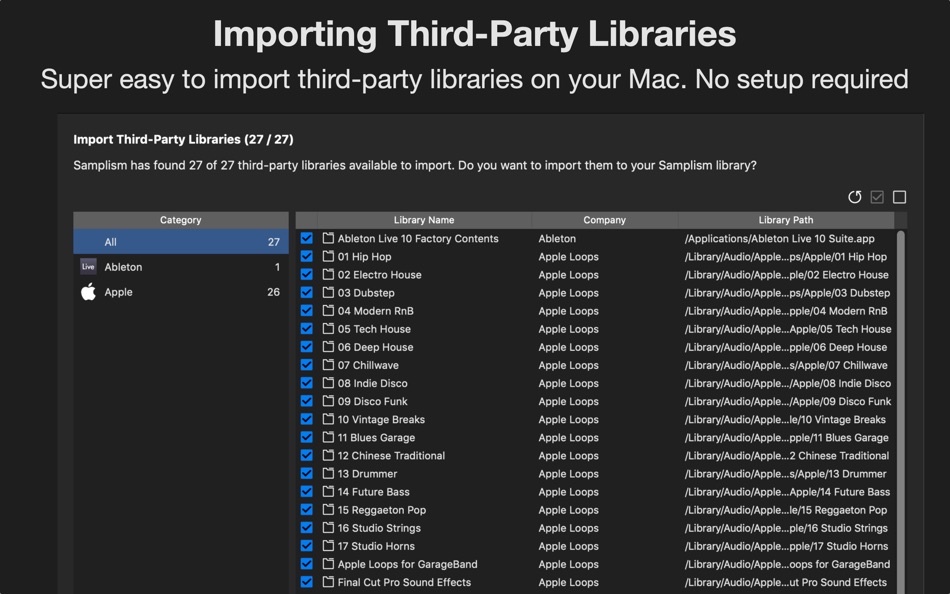Click the Category column header
The height and width of the screenshot is (594, 950).
181,220
